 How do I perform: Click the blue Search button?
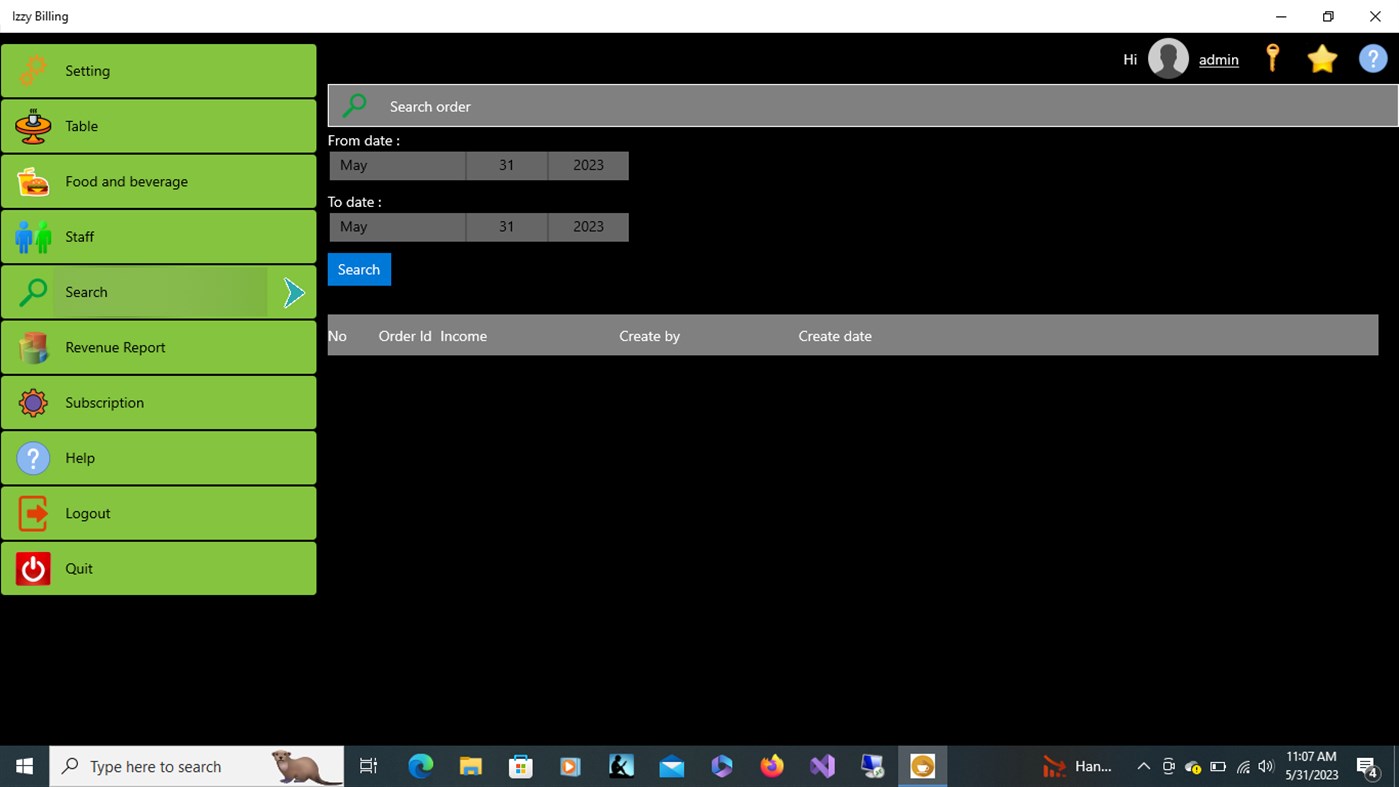tap(358, 269)
